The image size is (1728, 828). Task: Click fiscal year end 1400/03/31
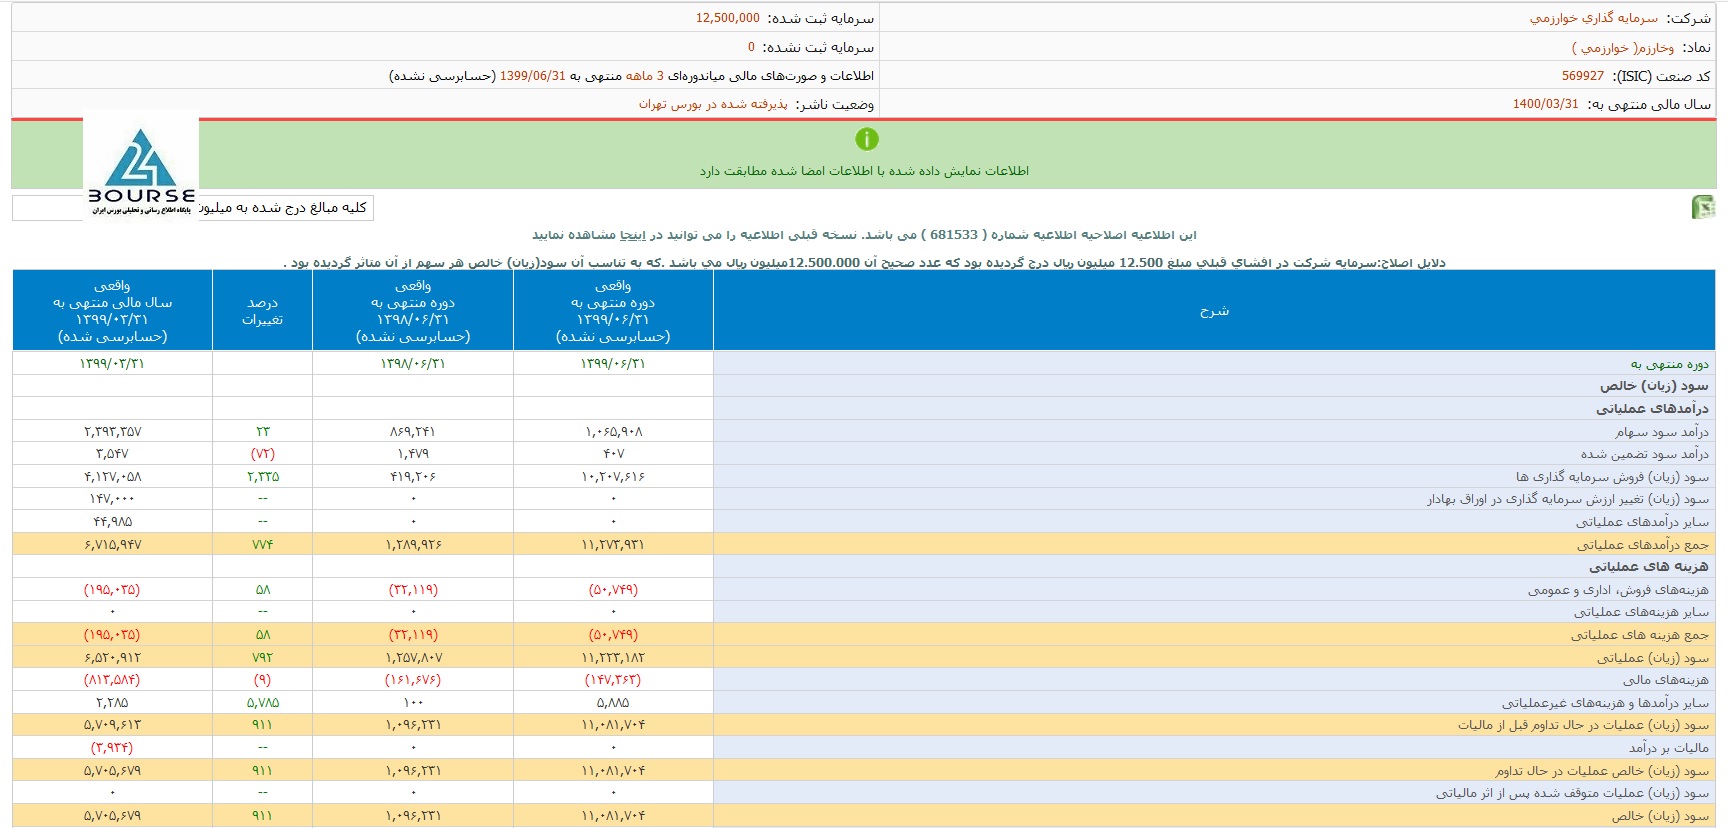click(1545, 104)
